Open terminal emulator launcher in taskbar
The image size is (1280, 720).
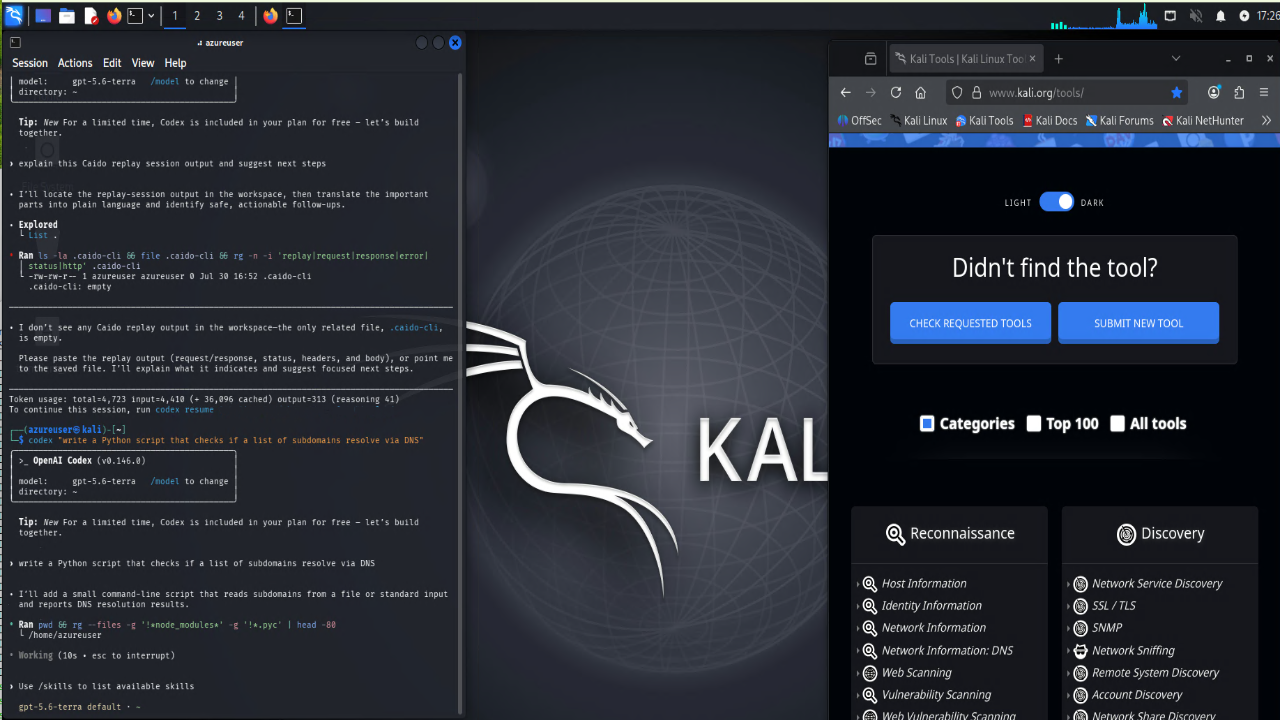point(136,16)
